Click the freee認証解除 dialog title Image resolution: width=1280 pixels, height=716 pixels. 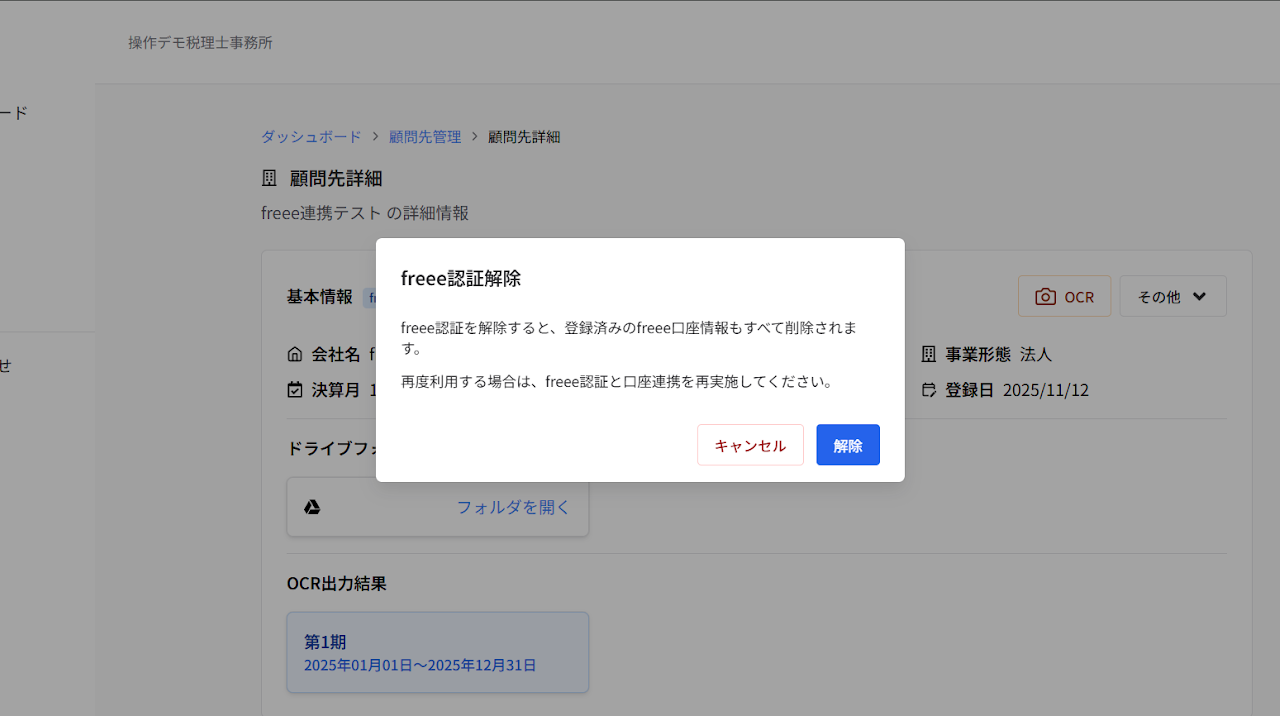pos(461,278)
